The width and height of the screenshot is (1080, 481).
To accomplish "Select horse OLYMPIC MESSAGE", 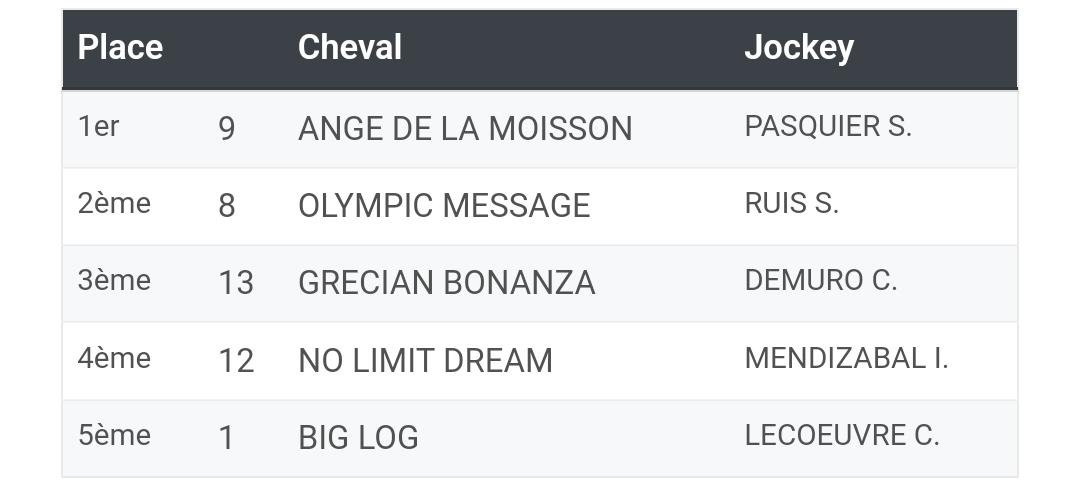I will [x=444, y=205].
